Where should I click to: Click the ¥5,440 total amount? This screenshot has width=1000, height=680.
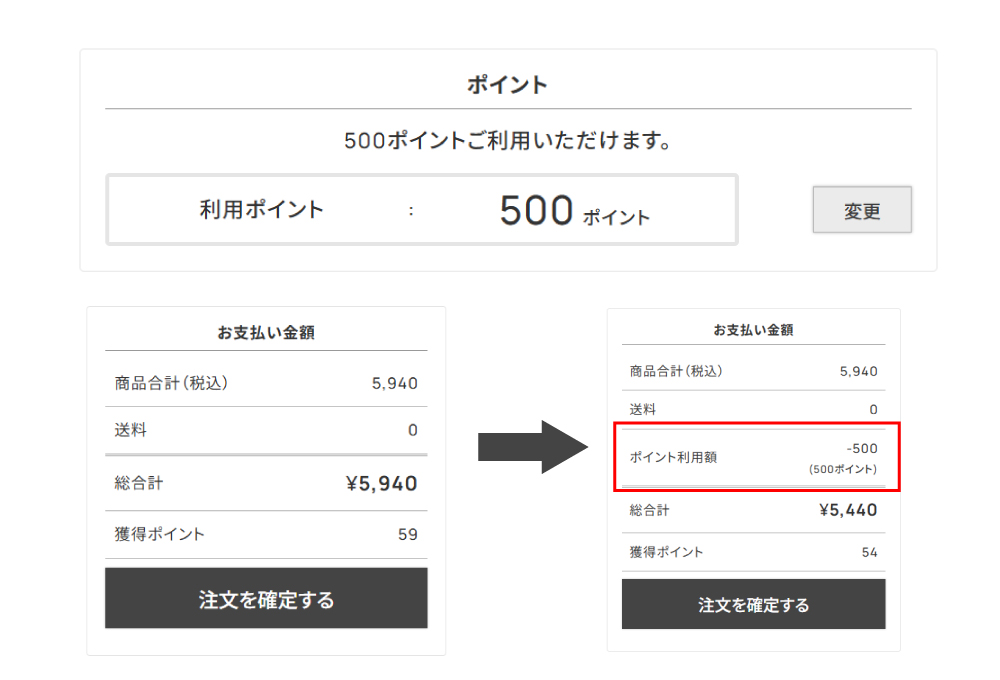pos(847,510)
